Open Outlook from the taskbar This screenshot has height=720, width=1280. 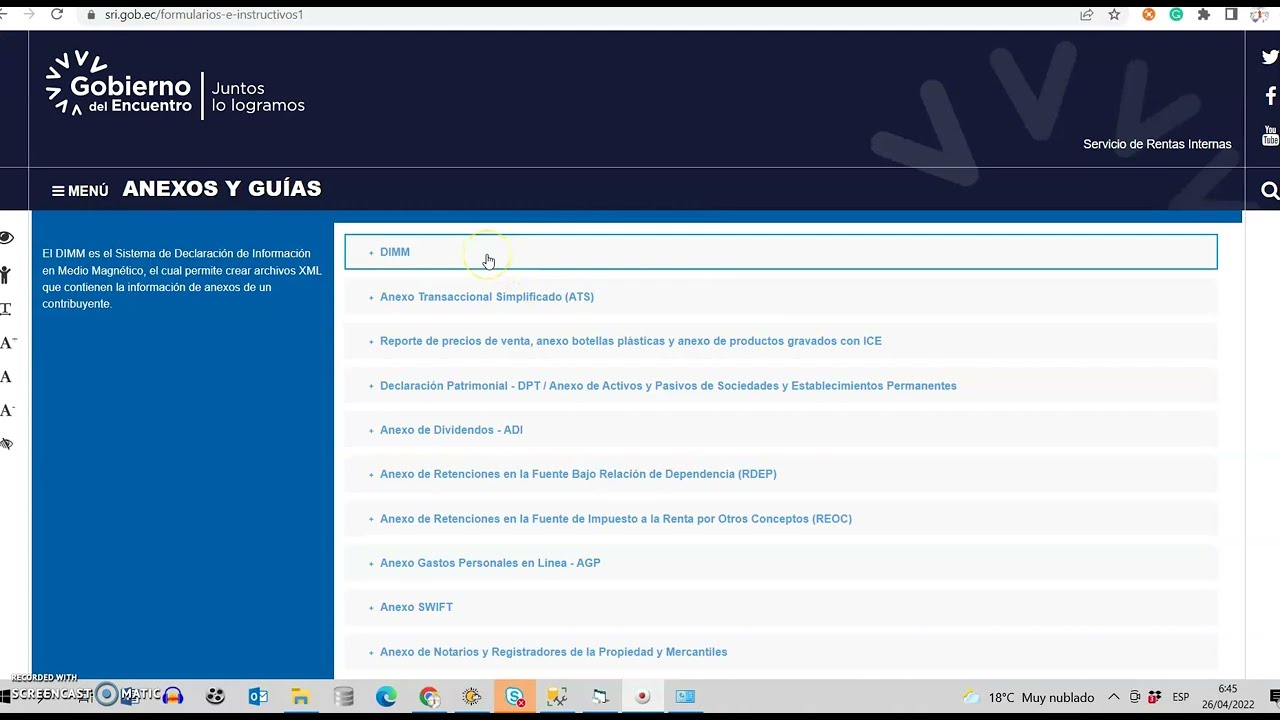pyautogui.click(x=258, y=697)
